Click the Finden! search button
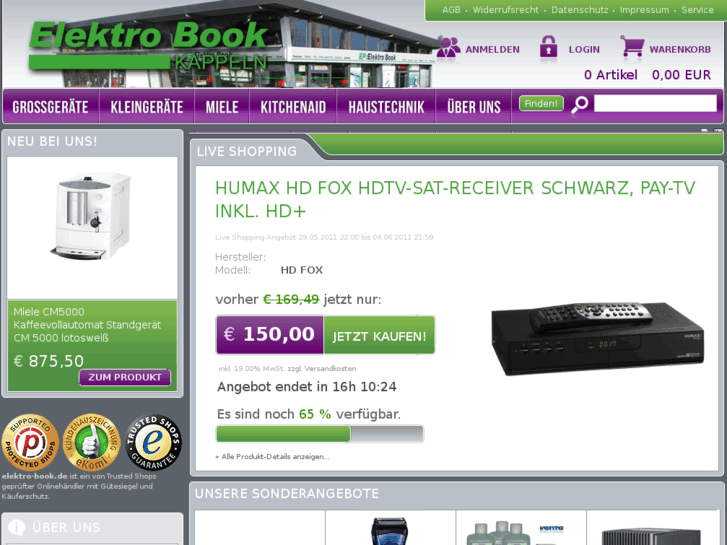The height and width of the screenshot is (545, 727). pos(541,103)
